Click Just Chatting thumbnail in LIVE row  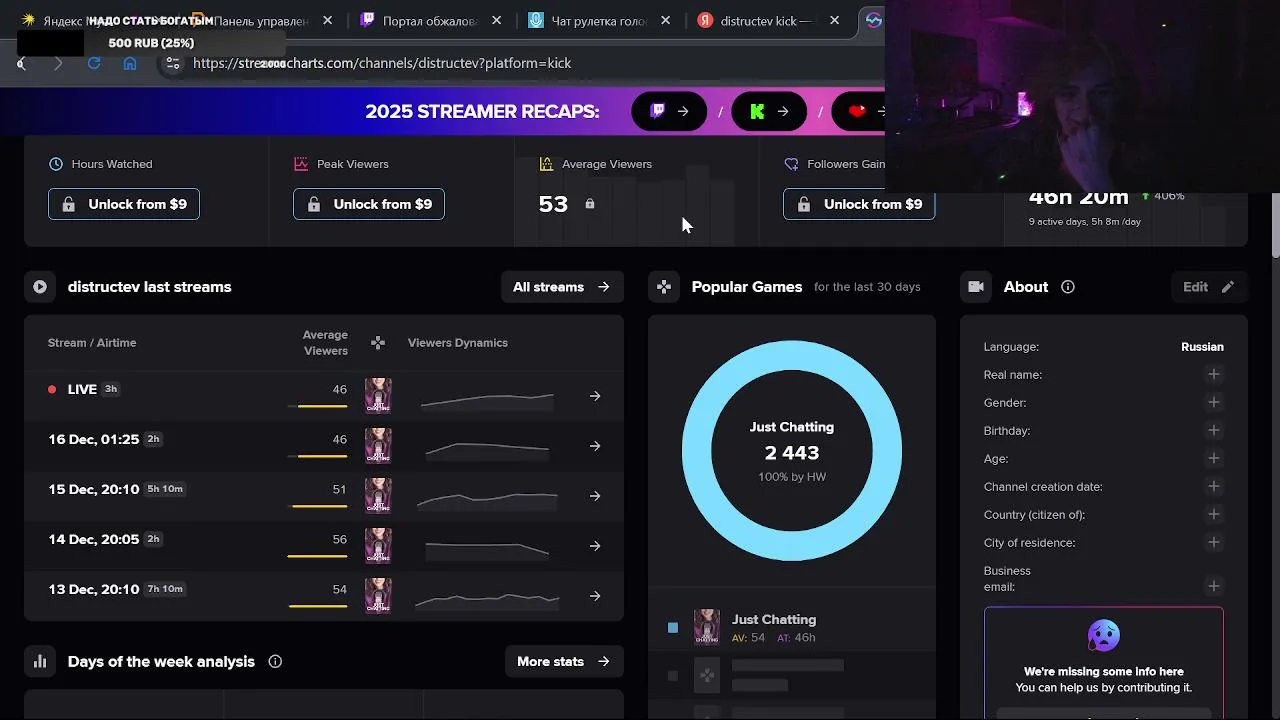378,396
